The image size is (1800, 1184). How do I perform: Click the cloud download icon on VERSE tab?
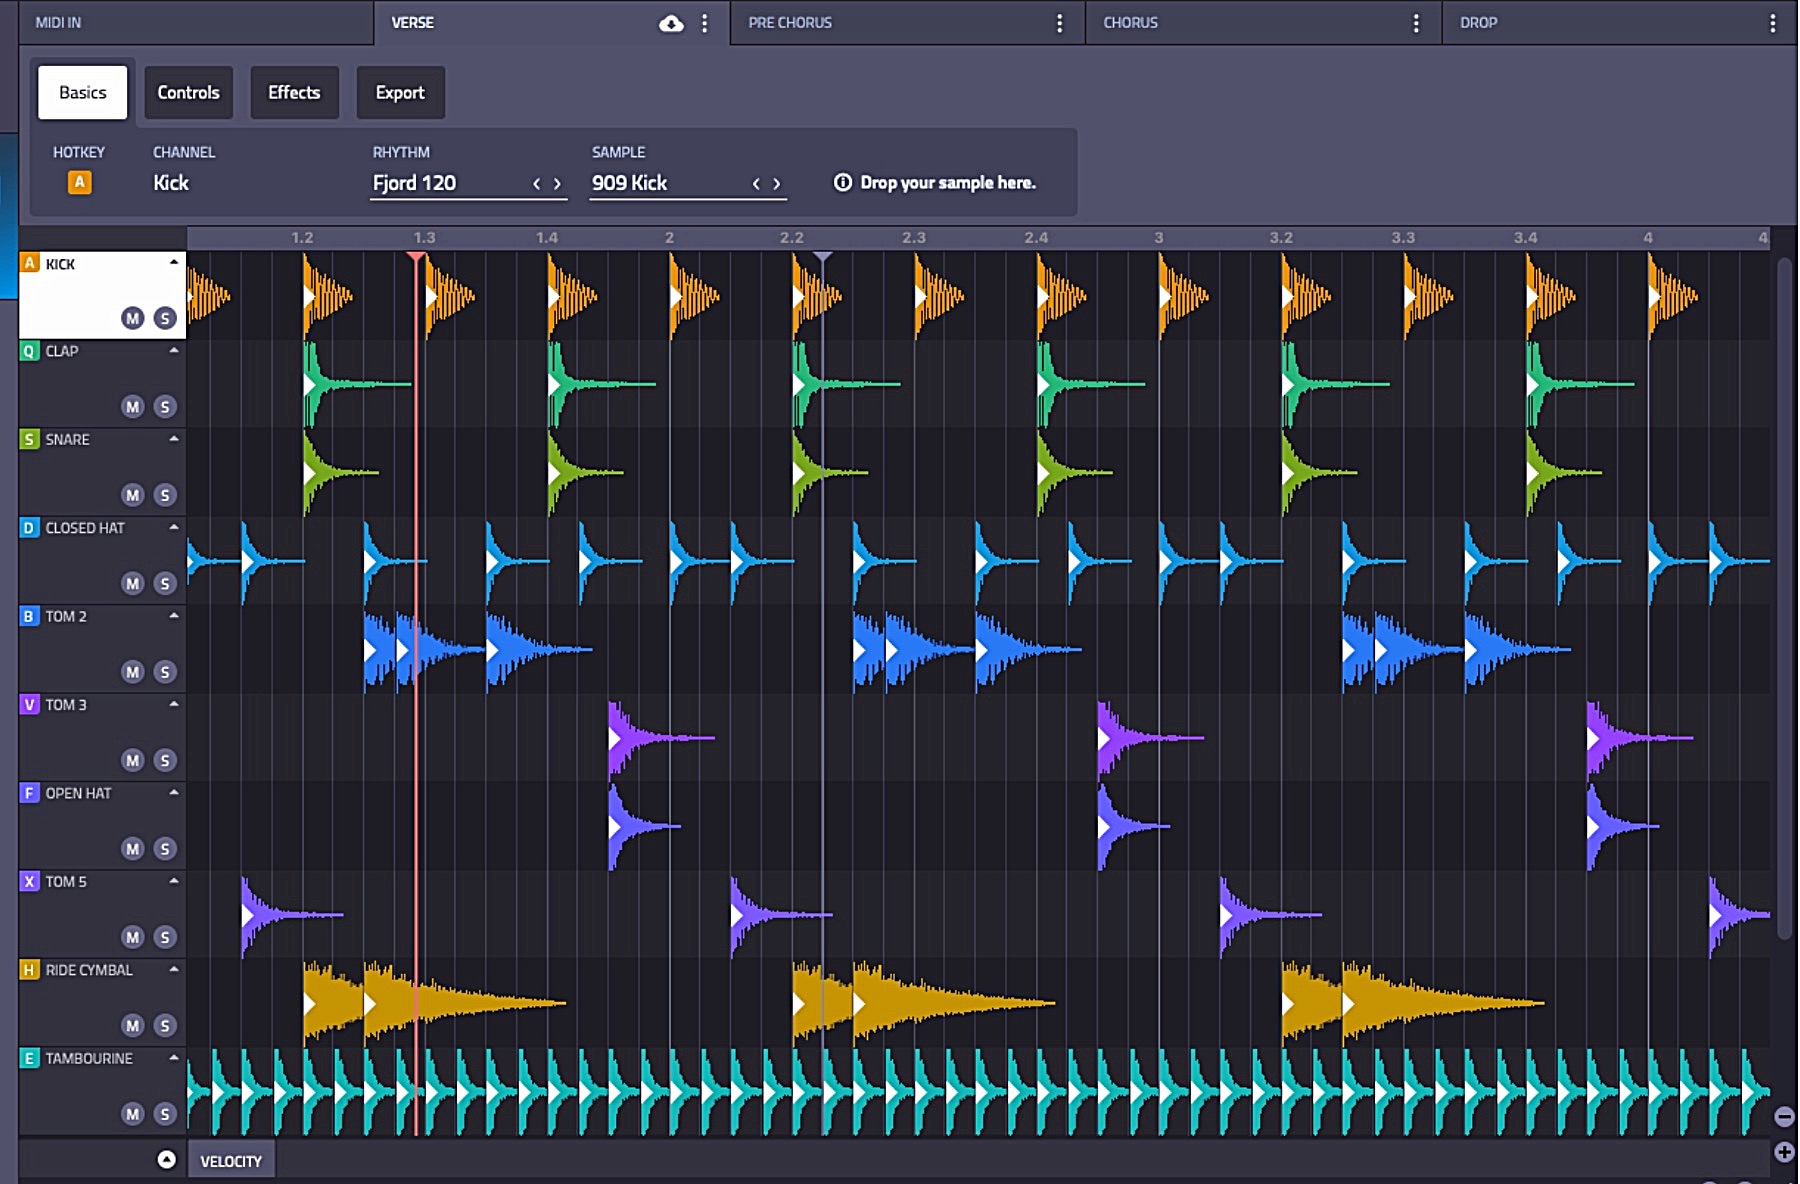[671, 23]
